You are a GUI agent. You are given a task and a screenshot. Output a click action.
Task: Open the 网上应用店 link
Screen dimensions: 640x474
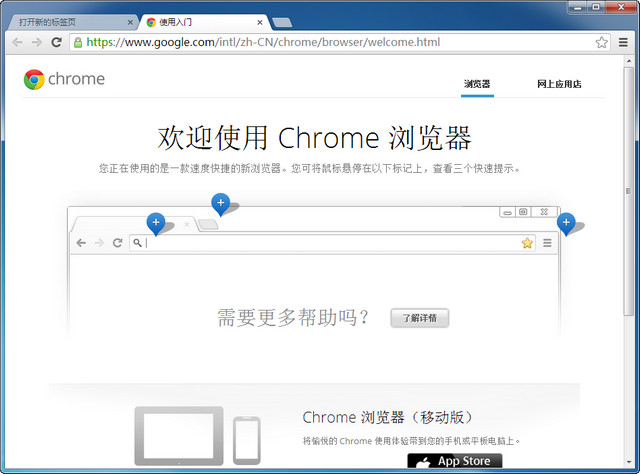(x=558, y=84)
